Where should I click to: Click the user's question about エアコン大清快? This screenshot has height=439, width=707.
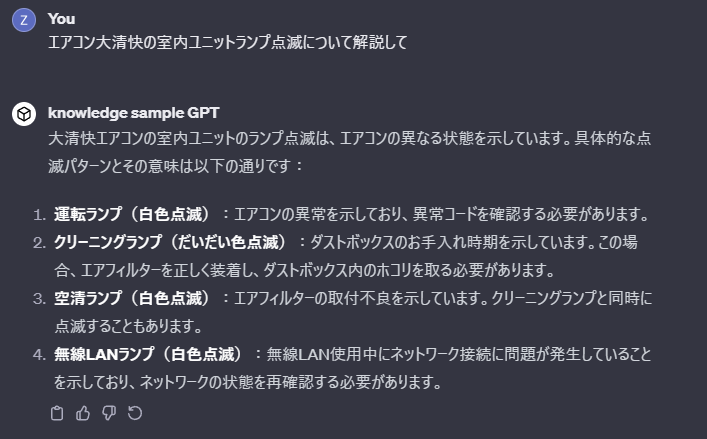pyautogui.click(x=227, y=43)
